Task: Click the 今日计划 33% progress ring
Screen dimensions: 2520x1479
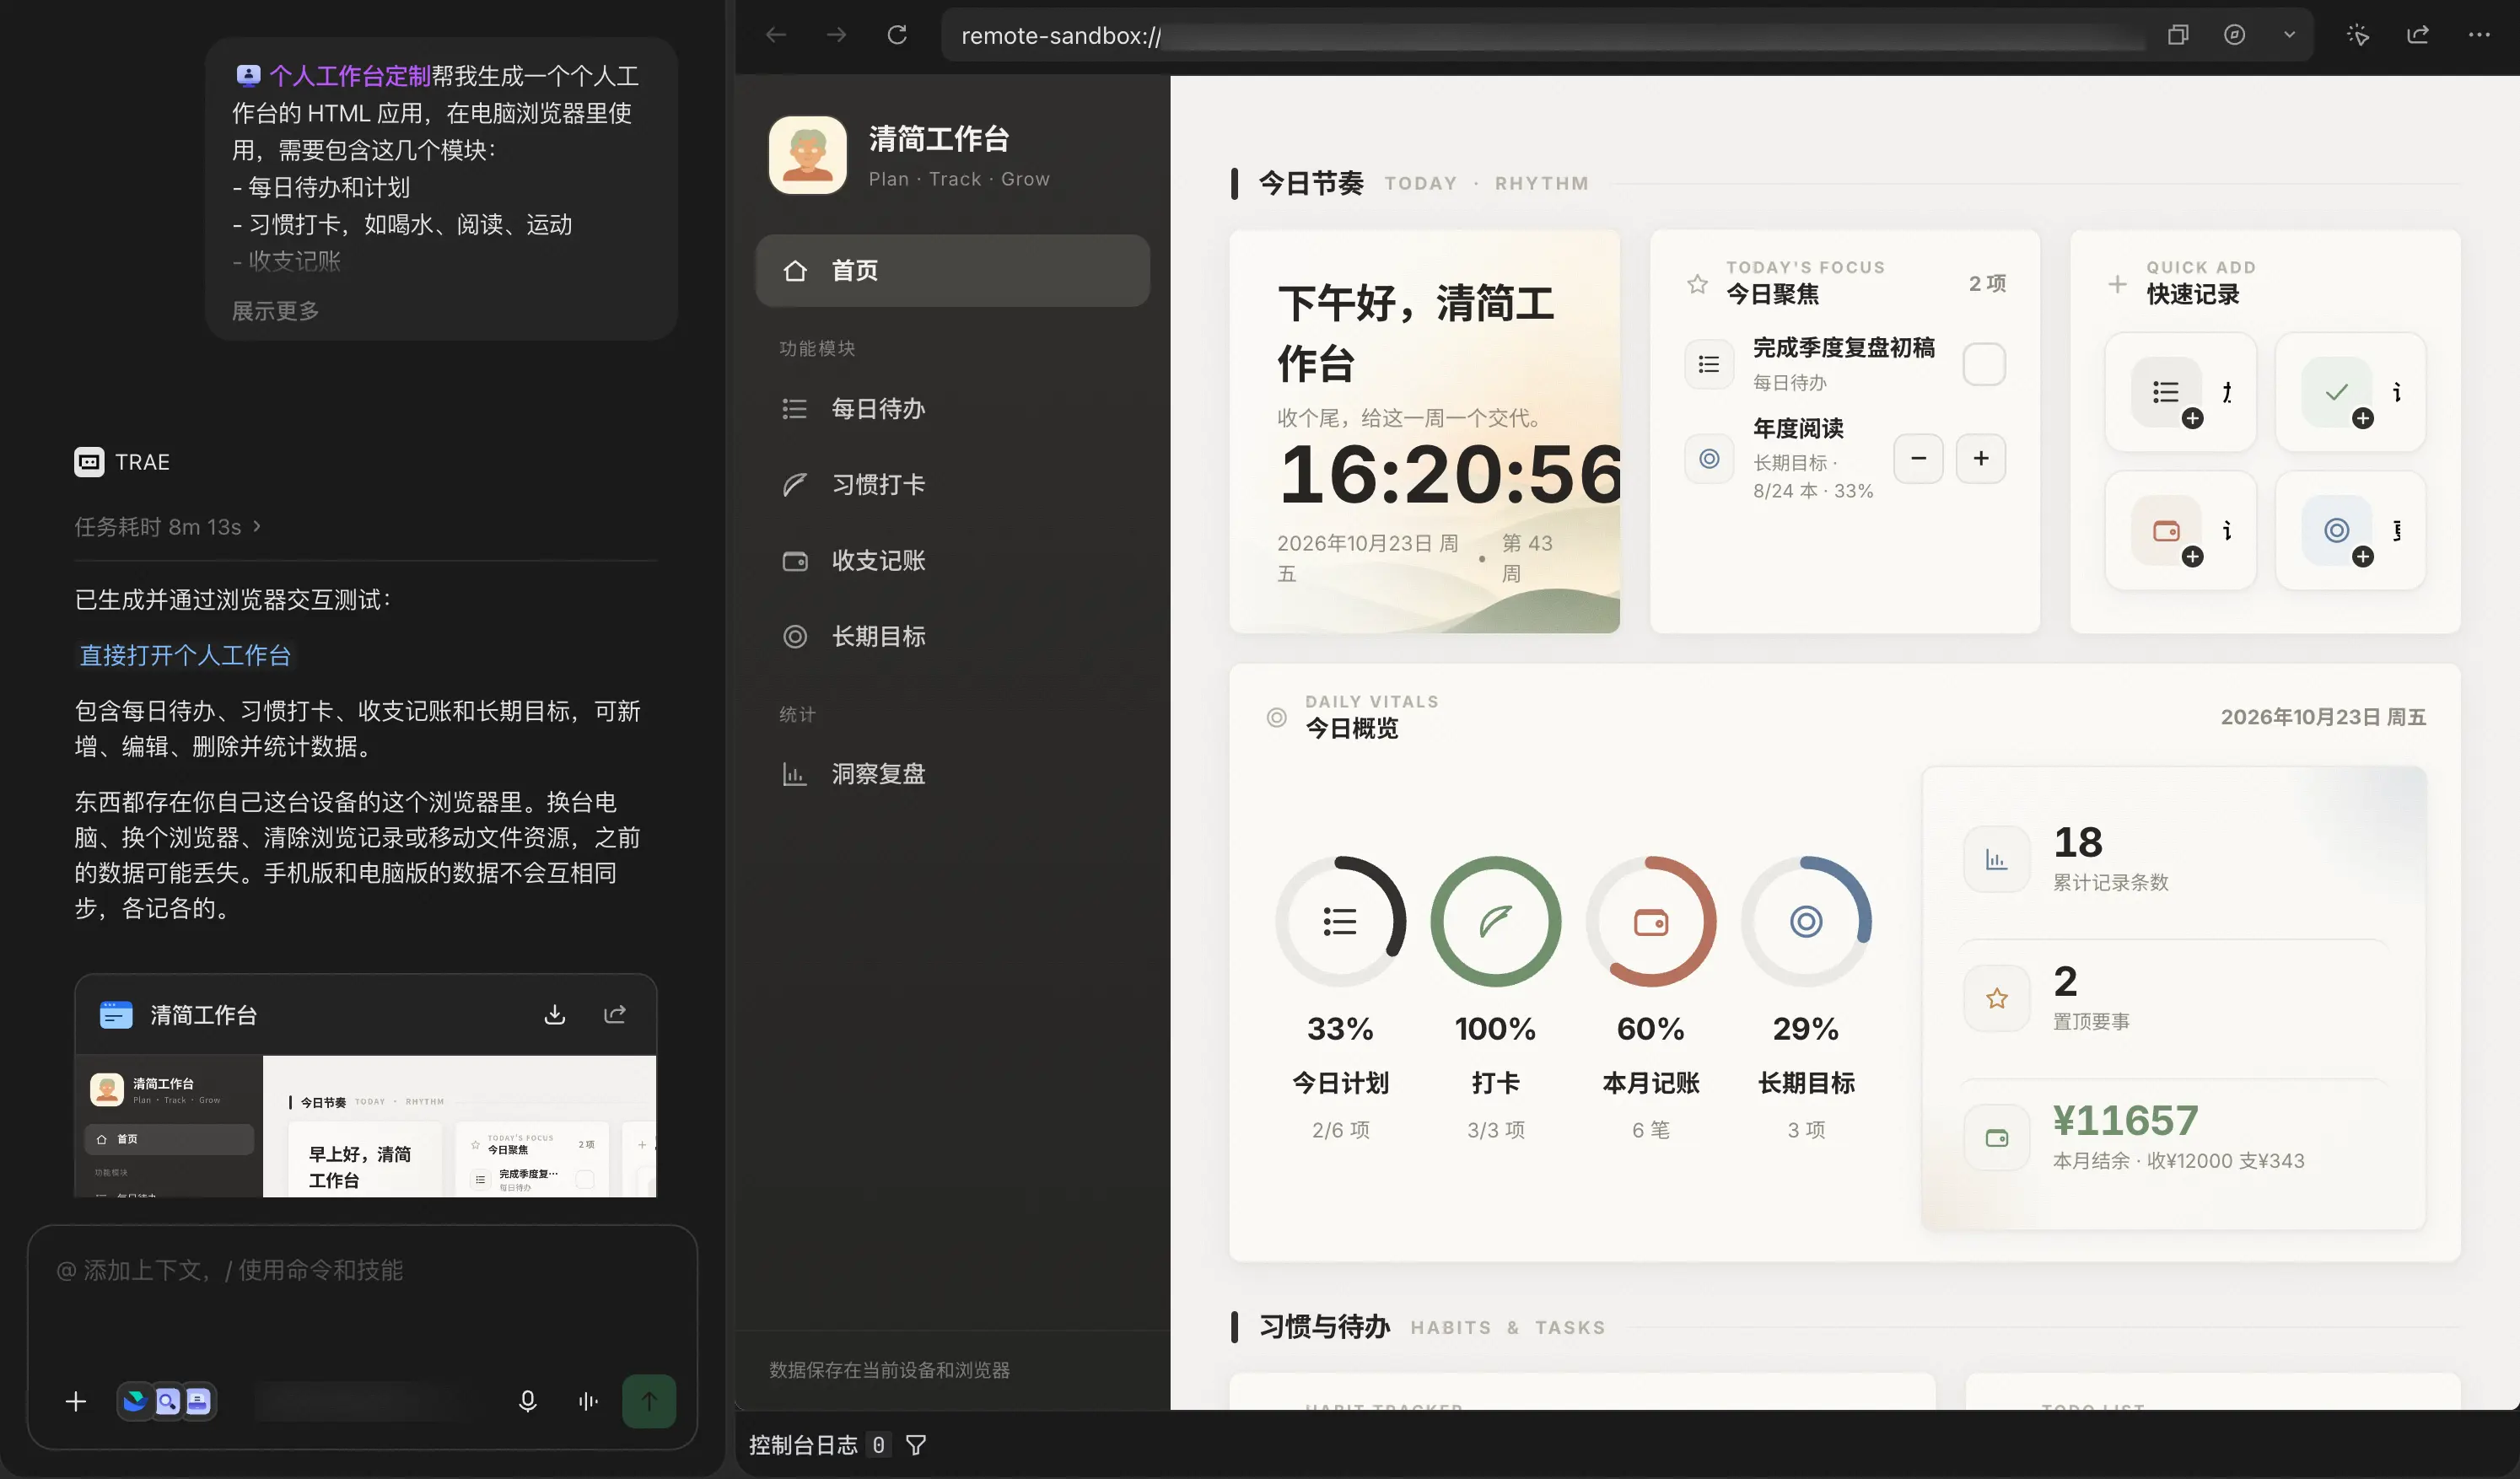Action: [x=1340, y=921]
